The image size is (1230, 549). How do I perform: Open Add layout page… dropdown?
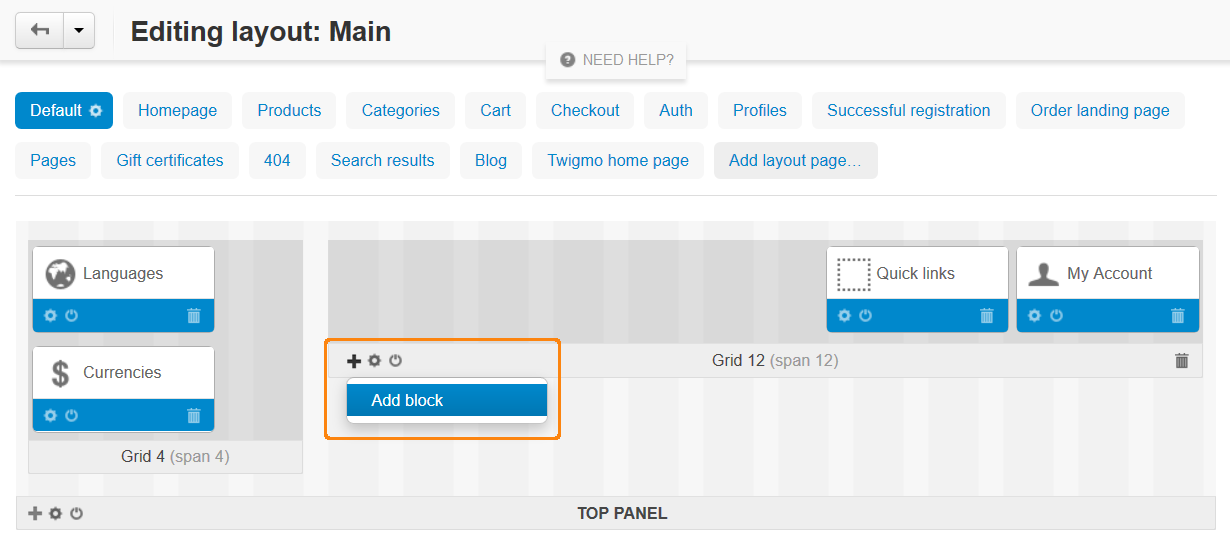[x=795, y=160]
